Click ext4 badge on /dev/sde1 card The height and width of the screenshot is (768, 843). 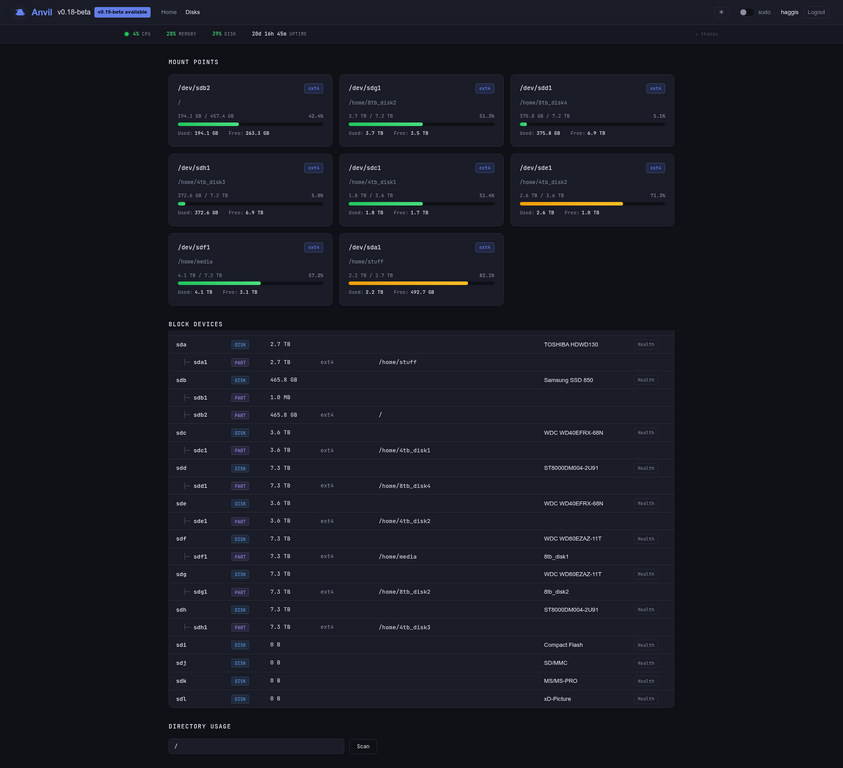click(x=655, y=168)
